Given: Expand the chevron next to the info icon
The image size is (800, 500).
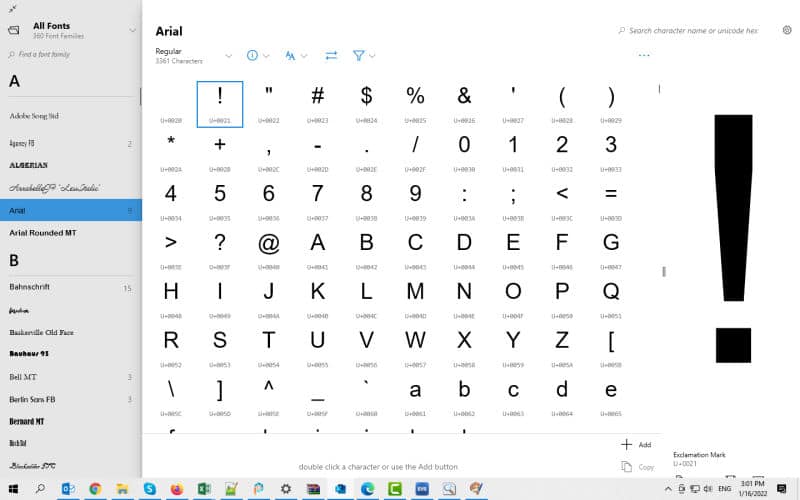Looking at the screenshot, I should pyautogui.click(x=266, y=56).
